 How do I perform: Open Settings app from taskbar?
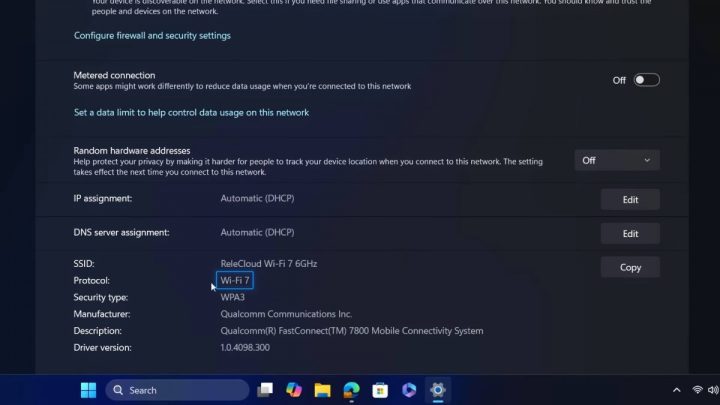(x=438, y=390)
